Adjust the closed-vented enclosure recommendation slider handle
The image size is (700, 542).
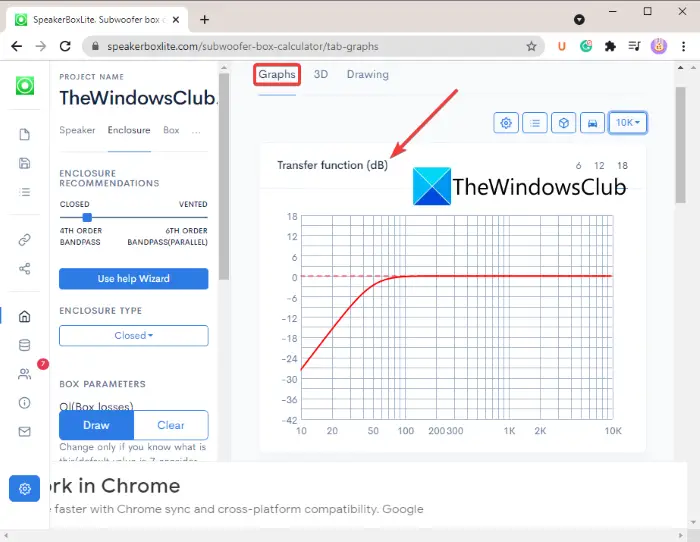point(87,217)
